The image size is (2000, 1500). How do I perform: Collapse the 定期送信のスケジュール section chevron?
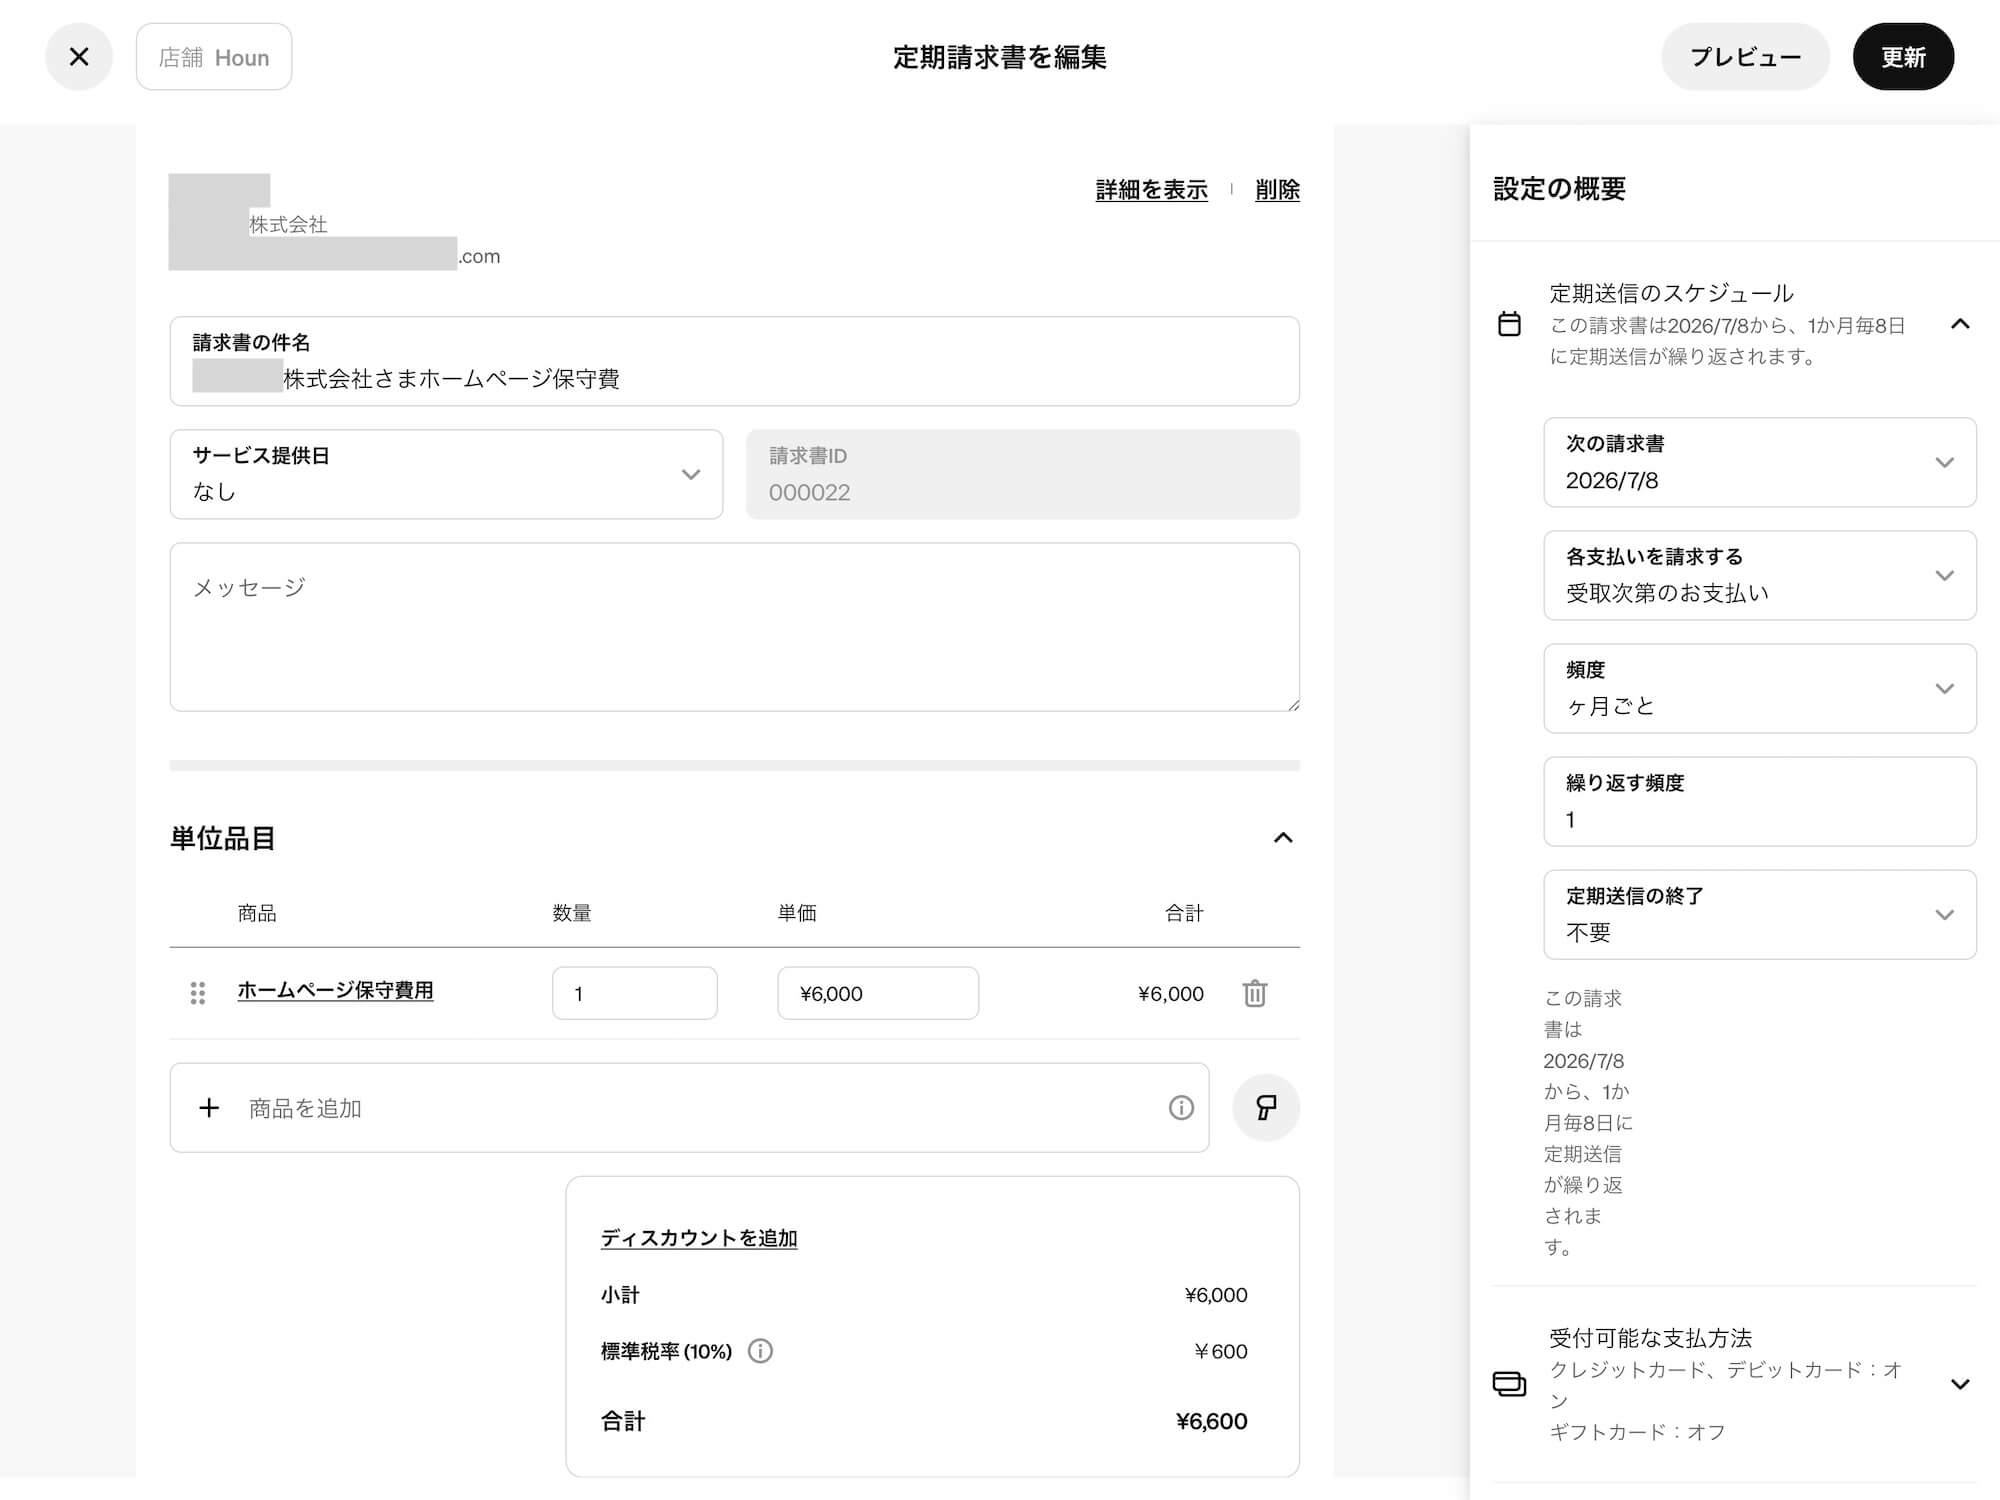click(x=1960, y=324)
